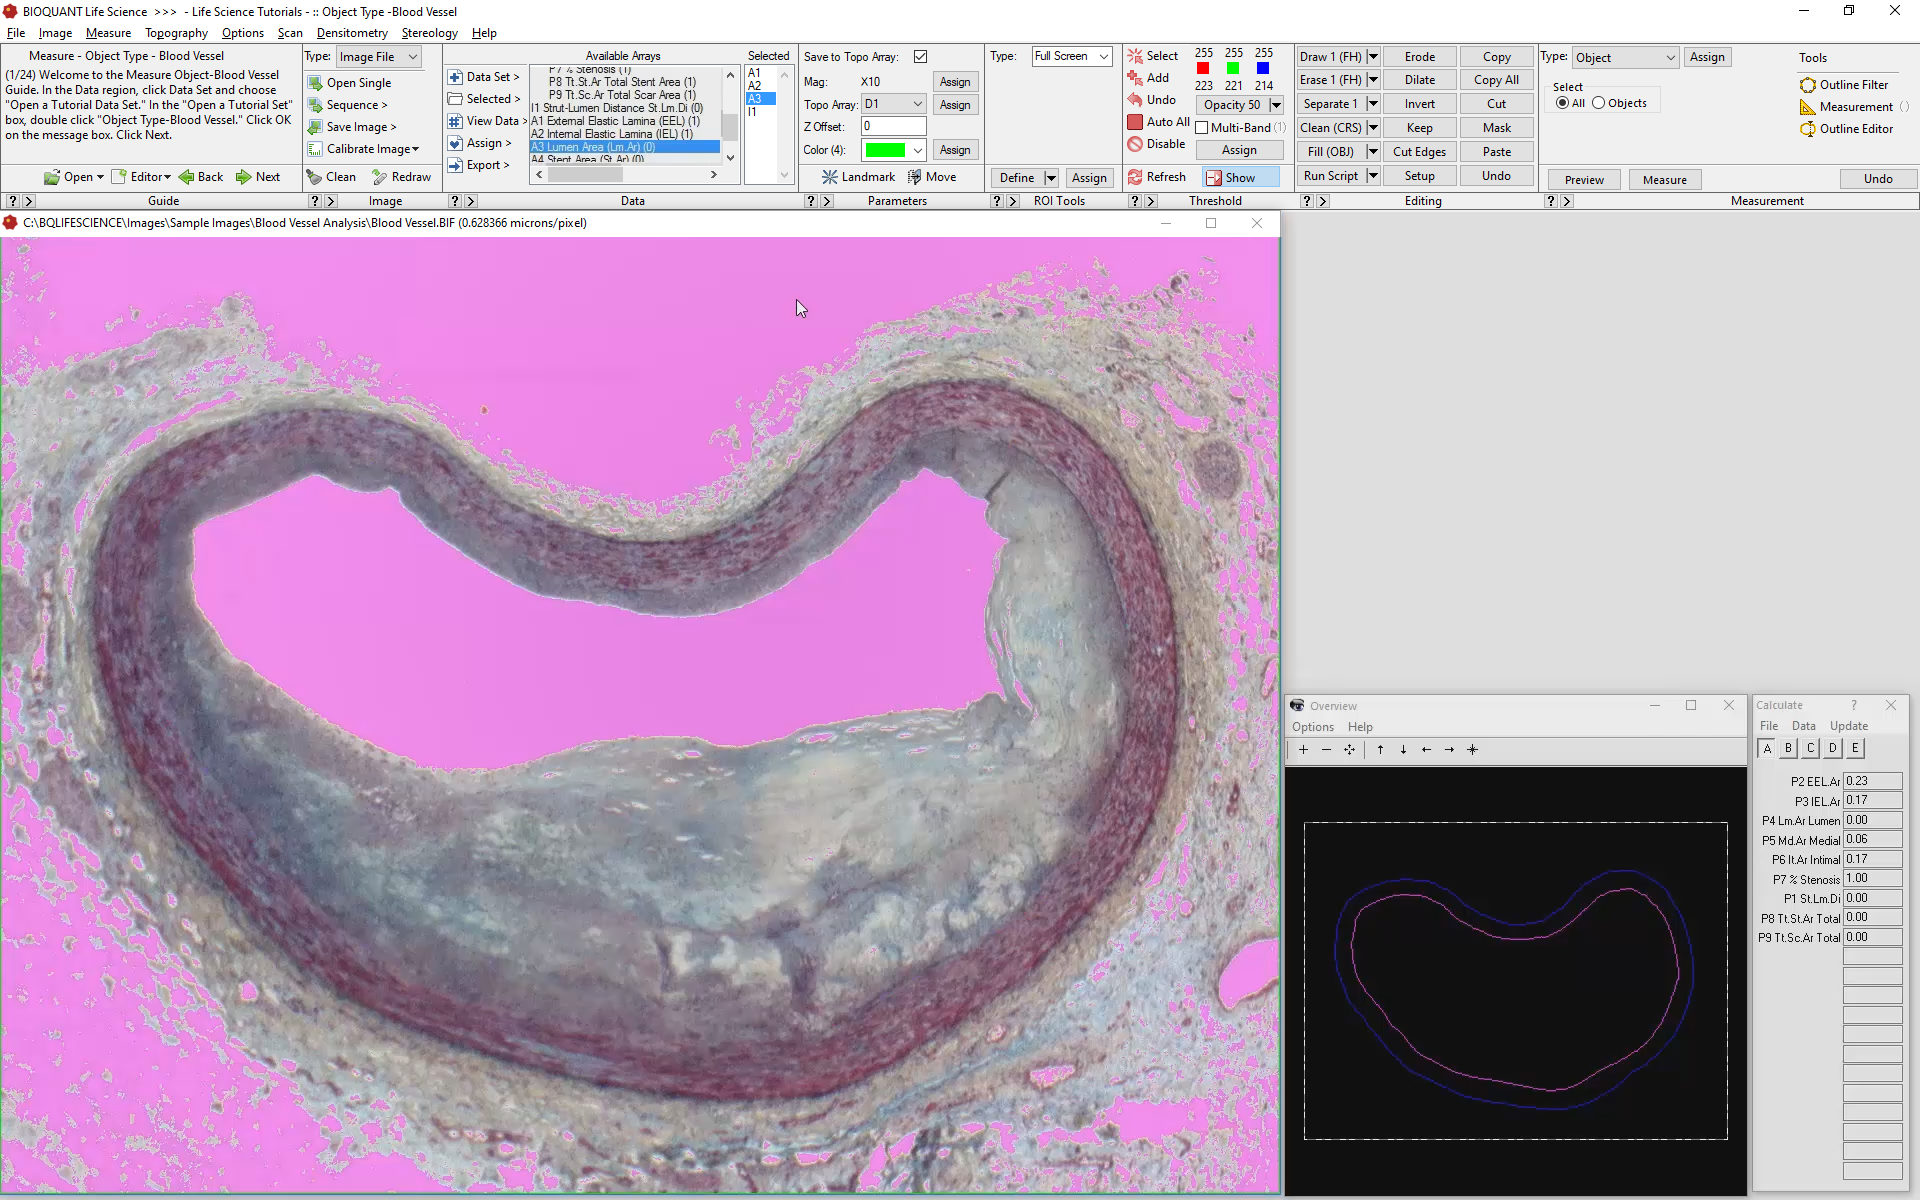Refresh the threshold
Image resolution: width=1920 pixels, height=1200 pixels.
(x=1157, y=177)
